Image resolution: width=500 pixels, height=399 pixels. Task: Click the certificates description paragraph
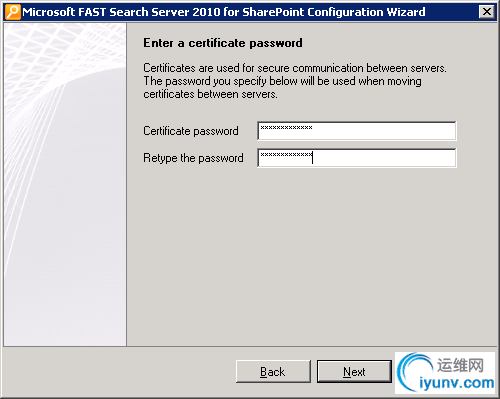[295, 81]
